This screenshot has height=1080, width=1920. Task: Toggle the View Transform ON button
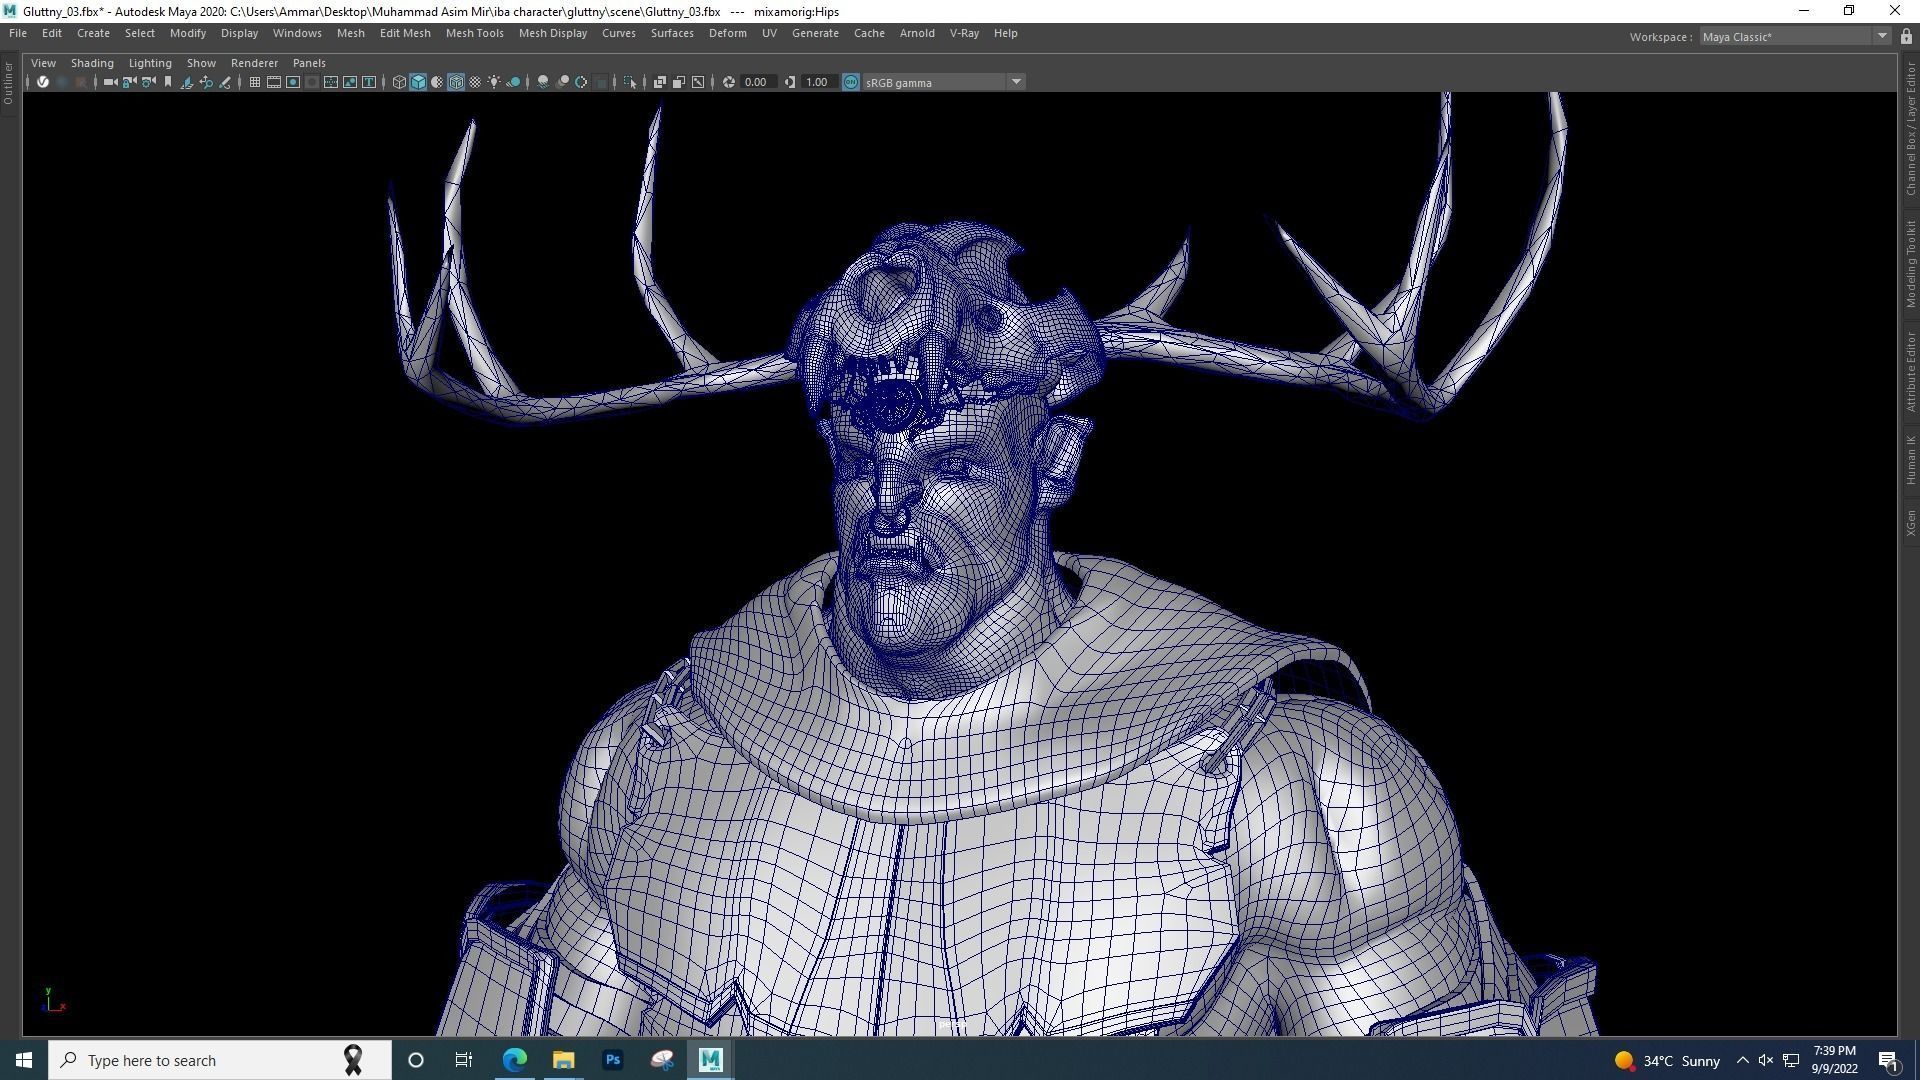point(851,82)
